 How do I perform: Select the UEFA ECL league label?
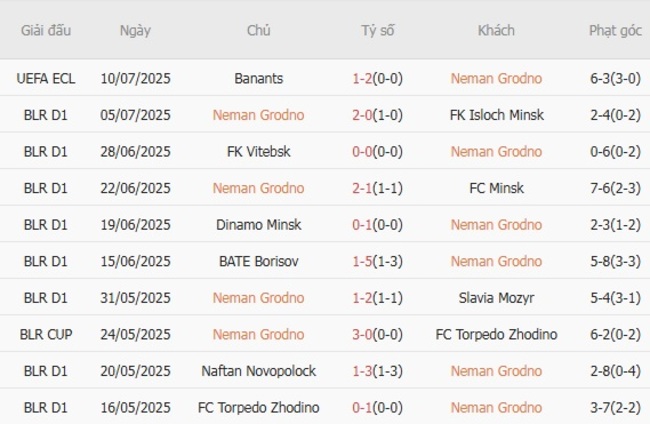[46, 78]
